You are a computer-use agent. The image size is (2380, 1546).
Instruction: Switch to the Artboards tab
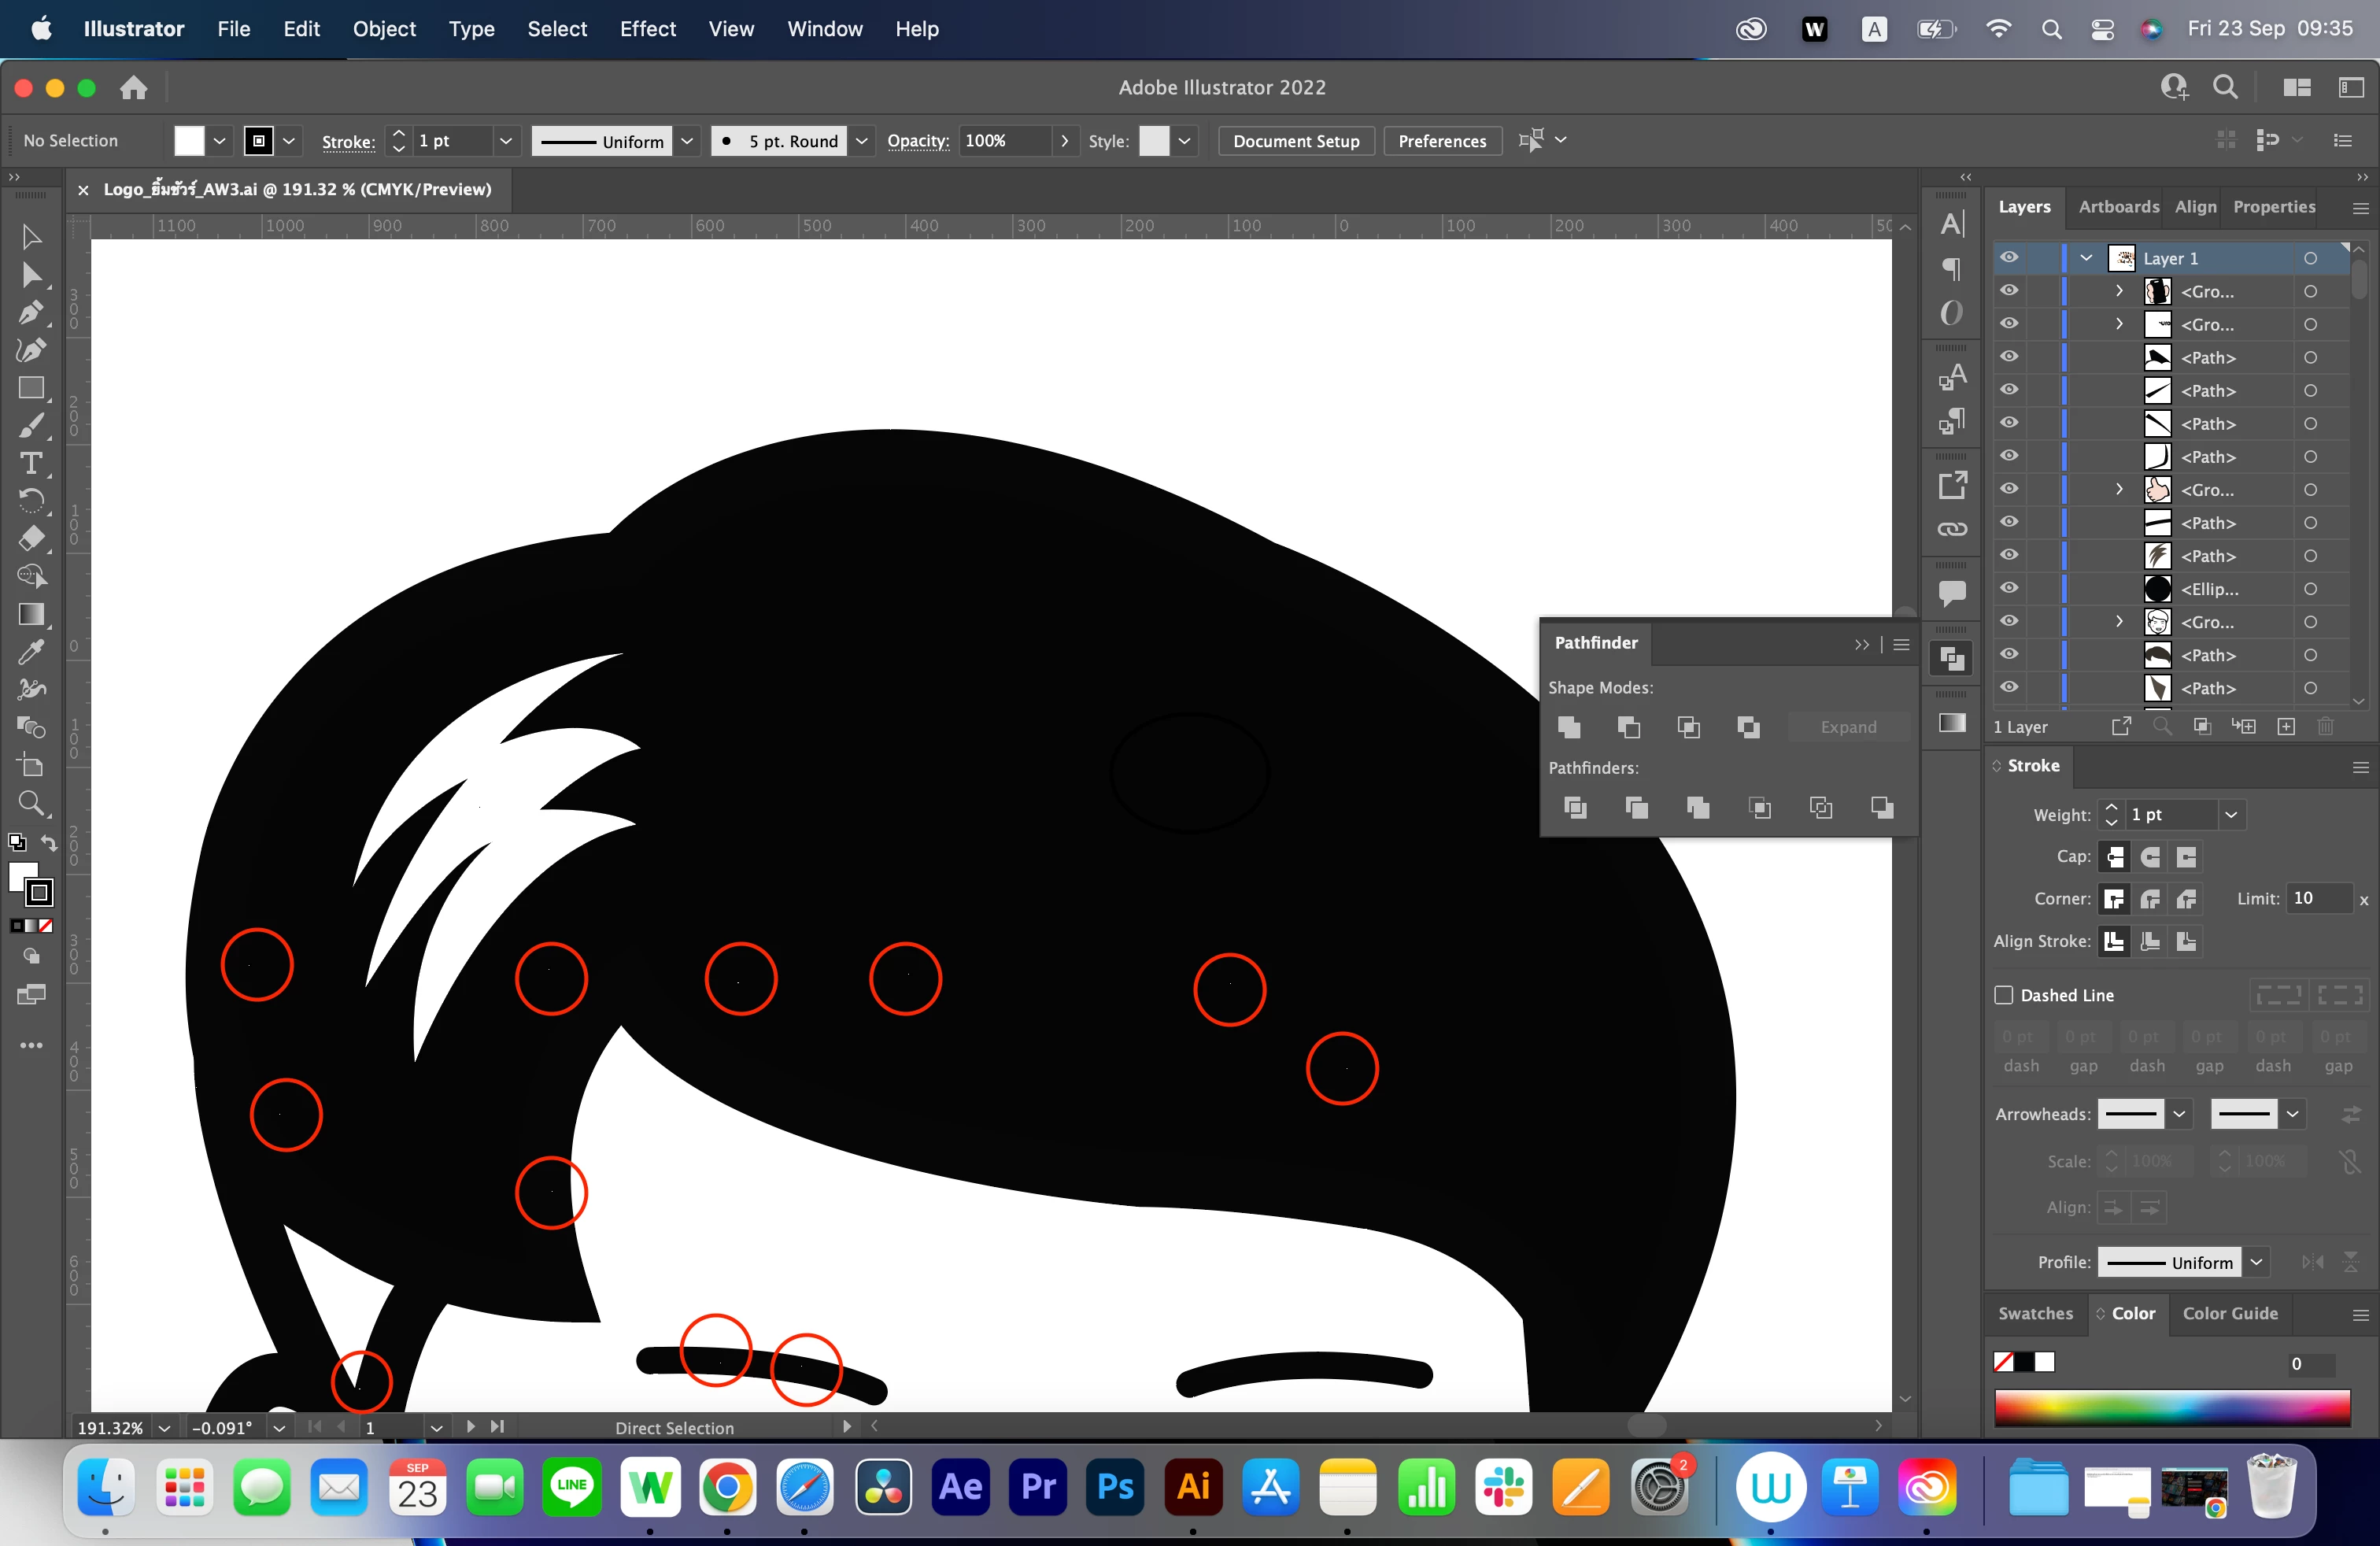(2118, 207)
